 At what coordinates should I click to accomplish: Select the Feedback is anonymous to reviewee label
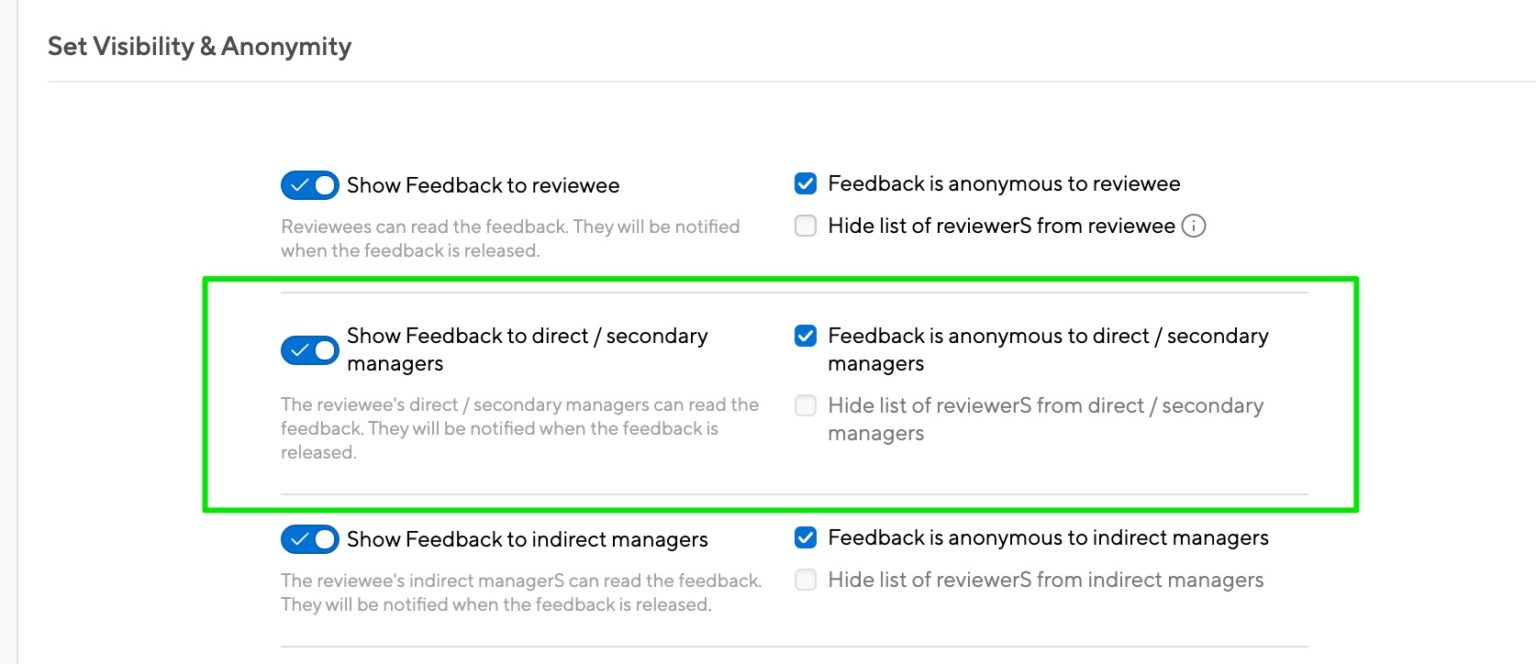click(x=1003, y=183)
